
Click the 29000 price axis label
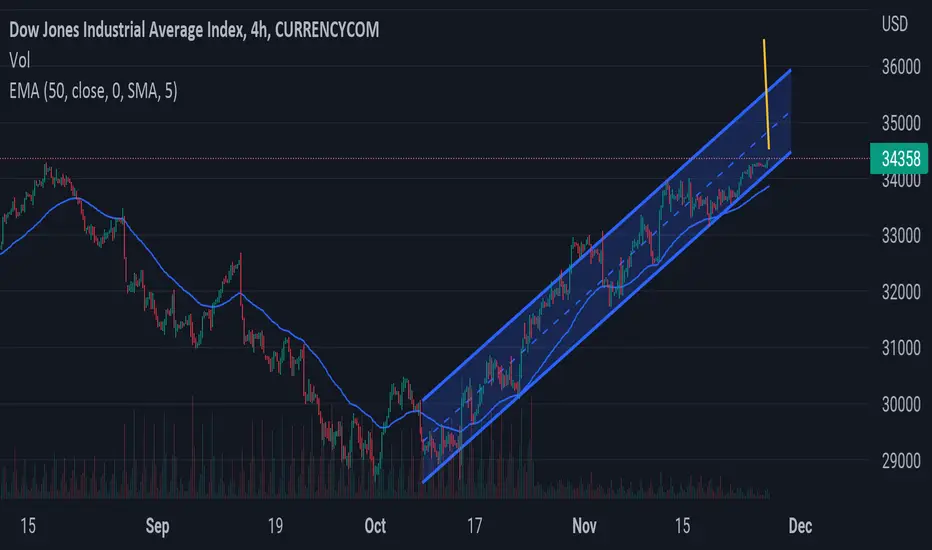(x=901, y=461)
